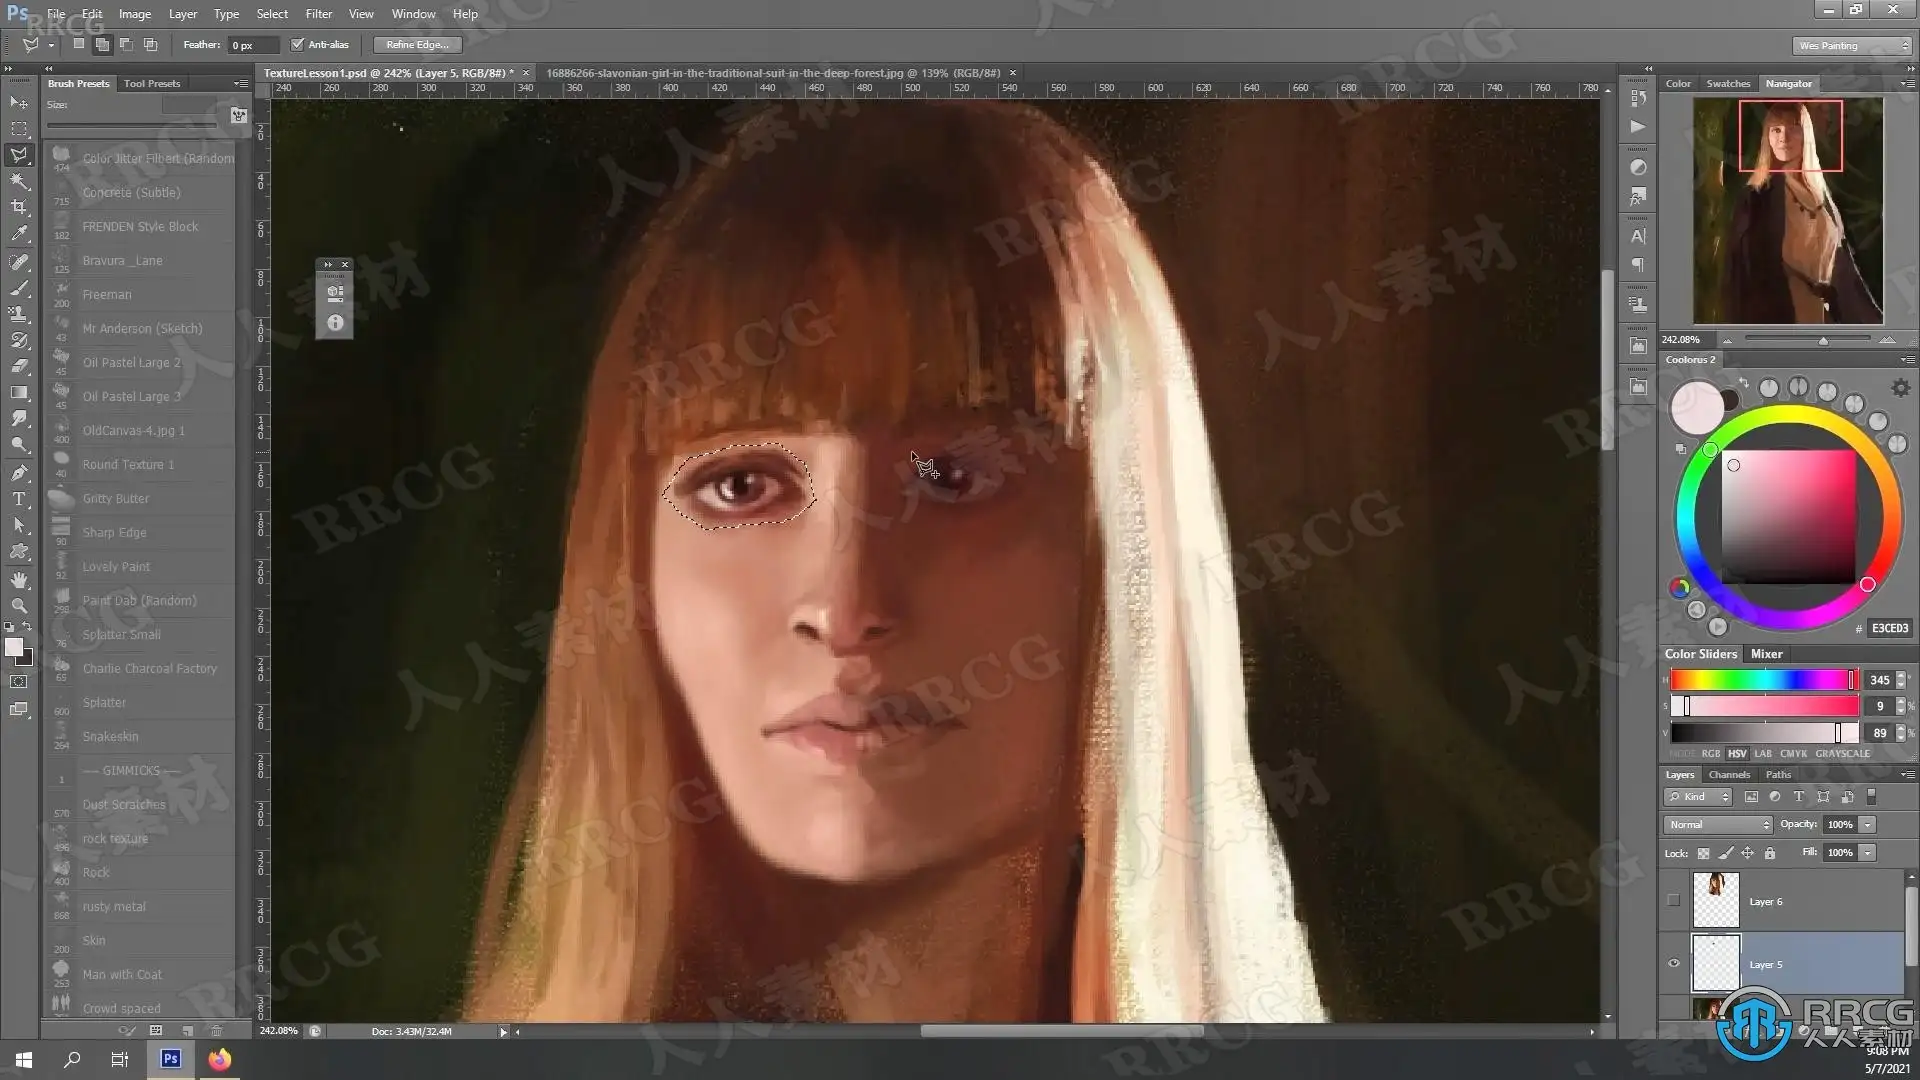
Task: Select the Path Selection tool
Action: tap(19, 524)
